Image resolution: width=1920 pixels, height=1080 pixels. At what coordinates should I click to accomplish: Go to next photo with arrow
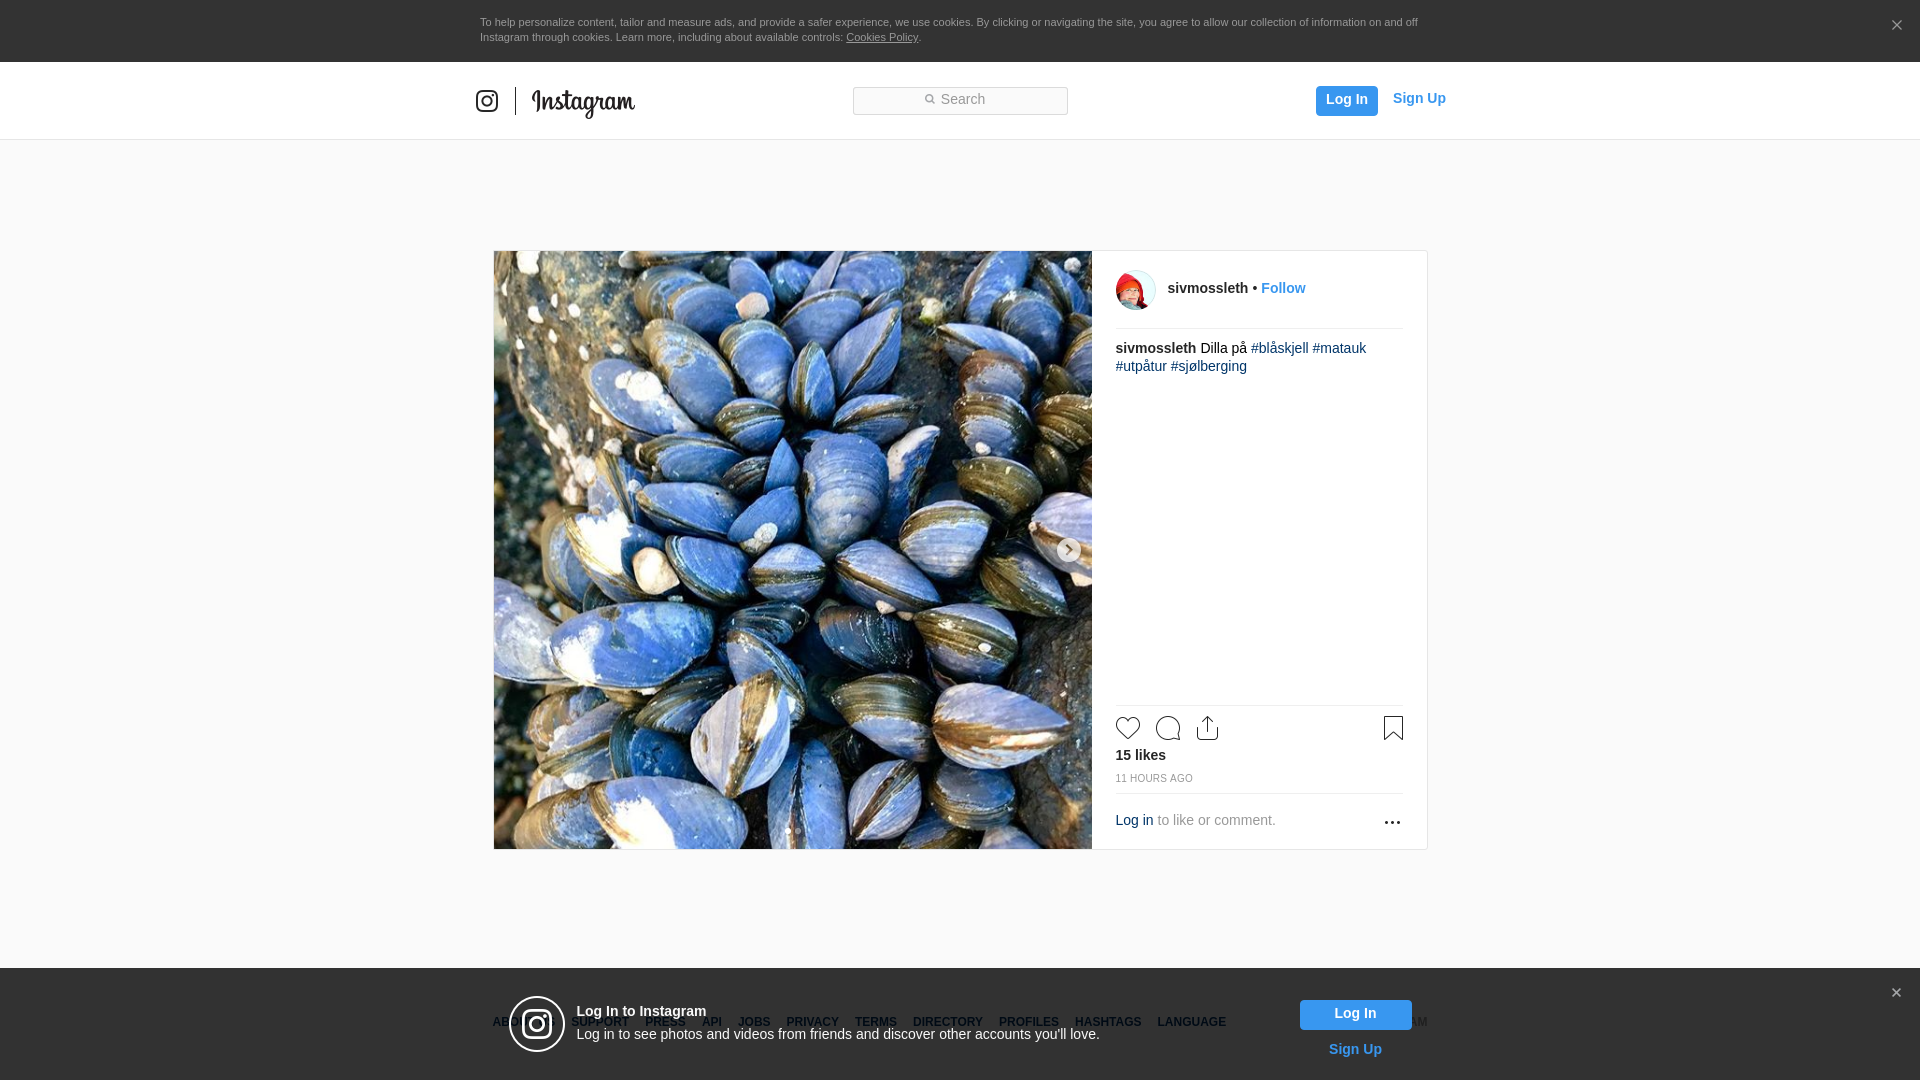point(1068,550)
